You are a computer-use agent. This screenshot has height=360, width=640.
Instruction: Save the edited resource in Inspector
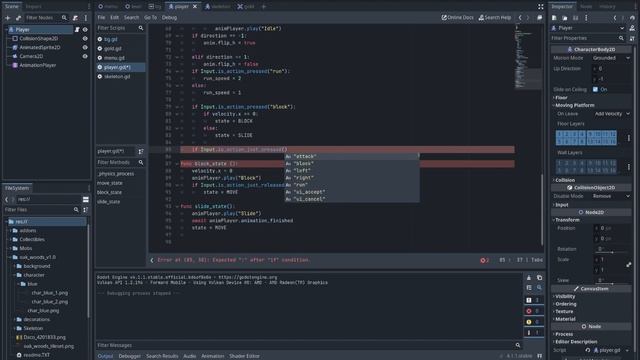pyautogui.click(x=576, y=18)
